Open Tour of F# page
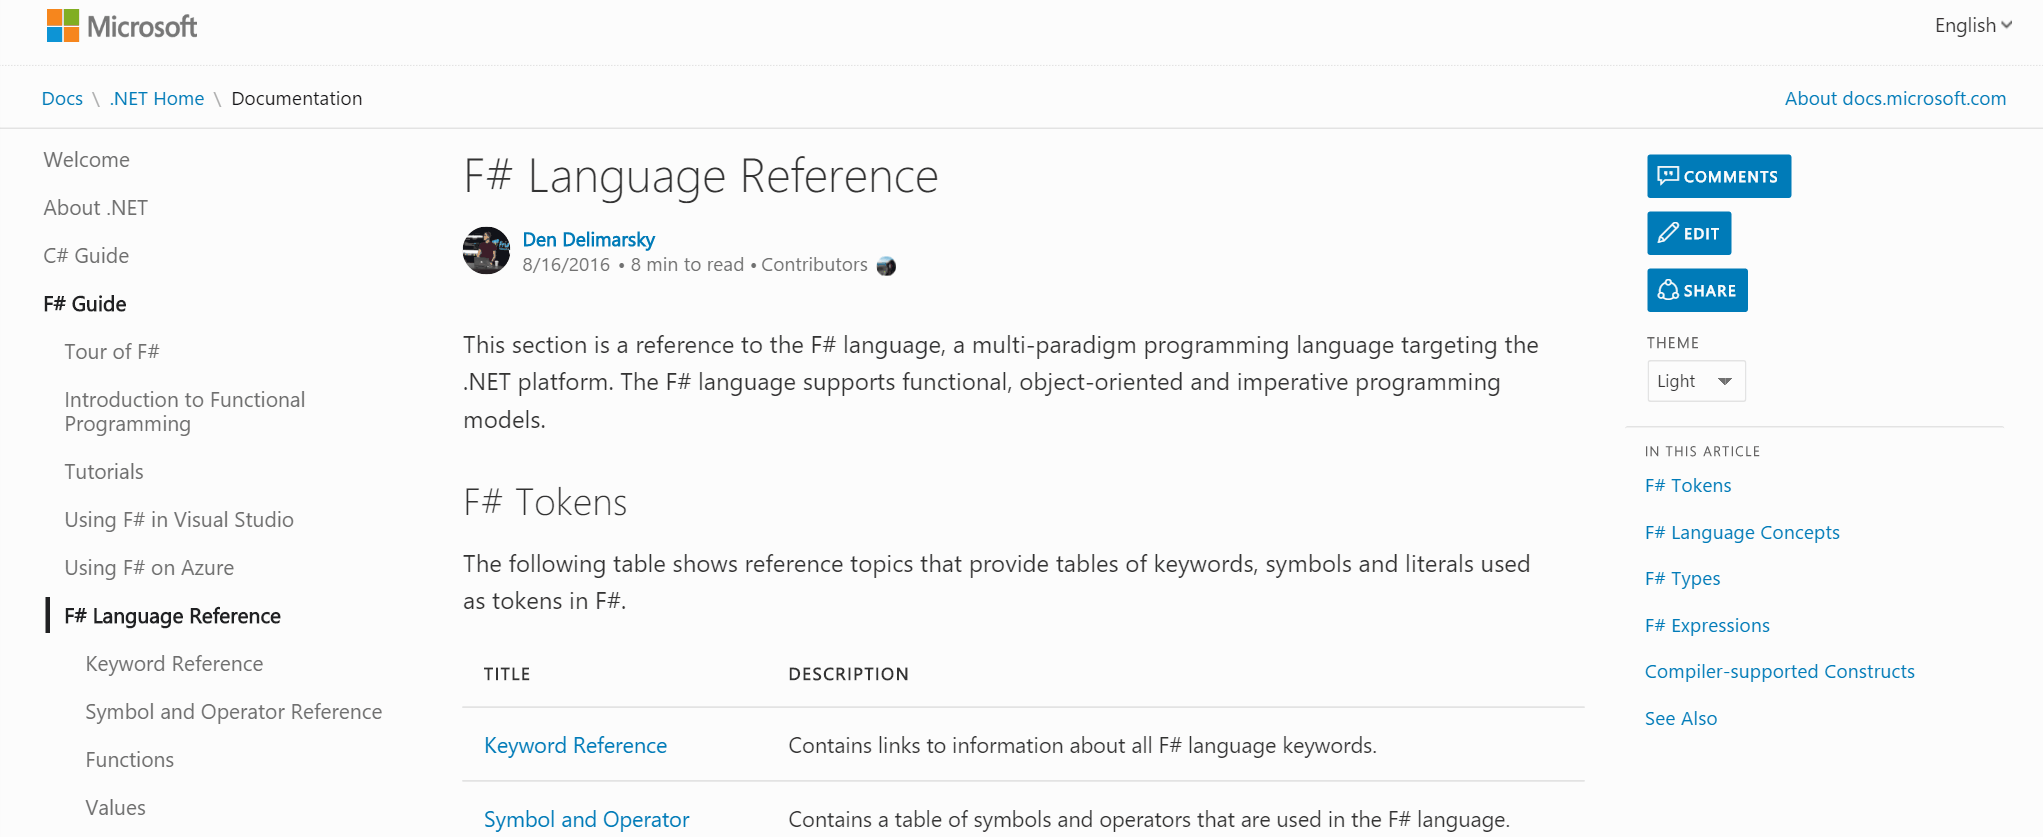 coord(112,352)
